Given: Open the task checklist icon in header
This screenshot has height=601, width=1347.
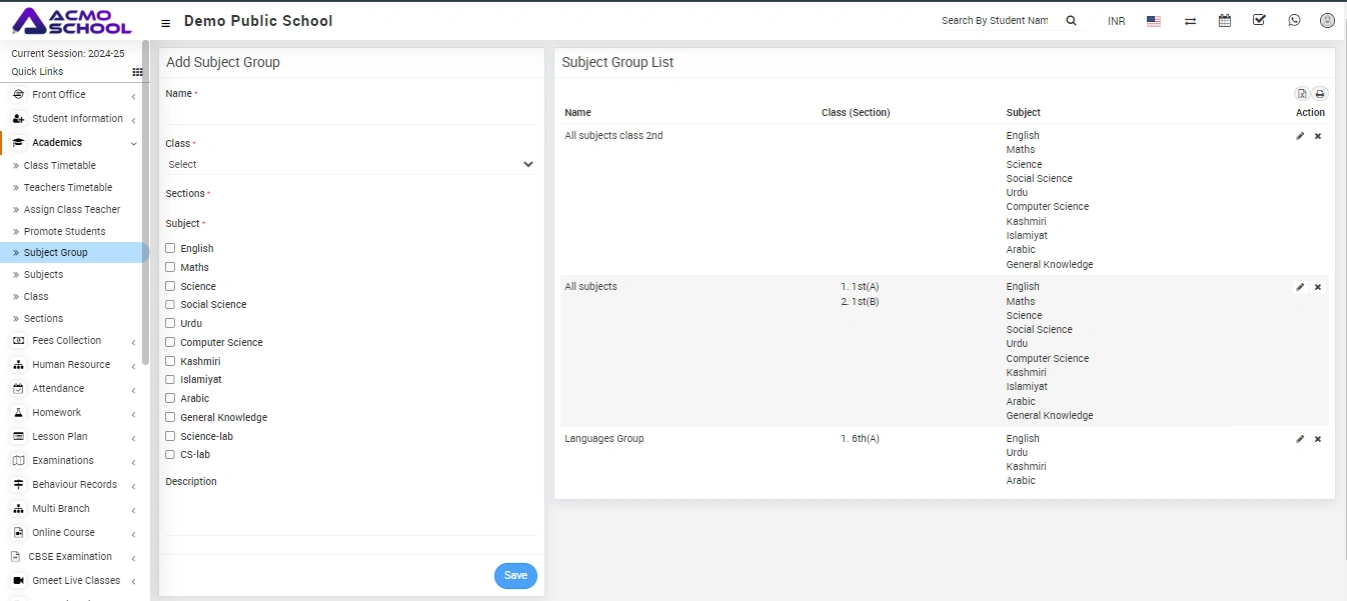Looking at the screenshot, I should point(1259,21).
